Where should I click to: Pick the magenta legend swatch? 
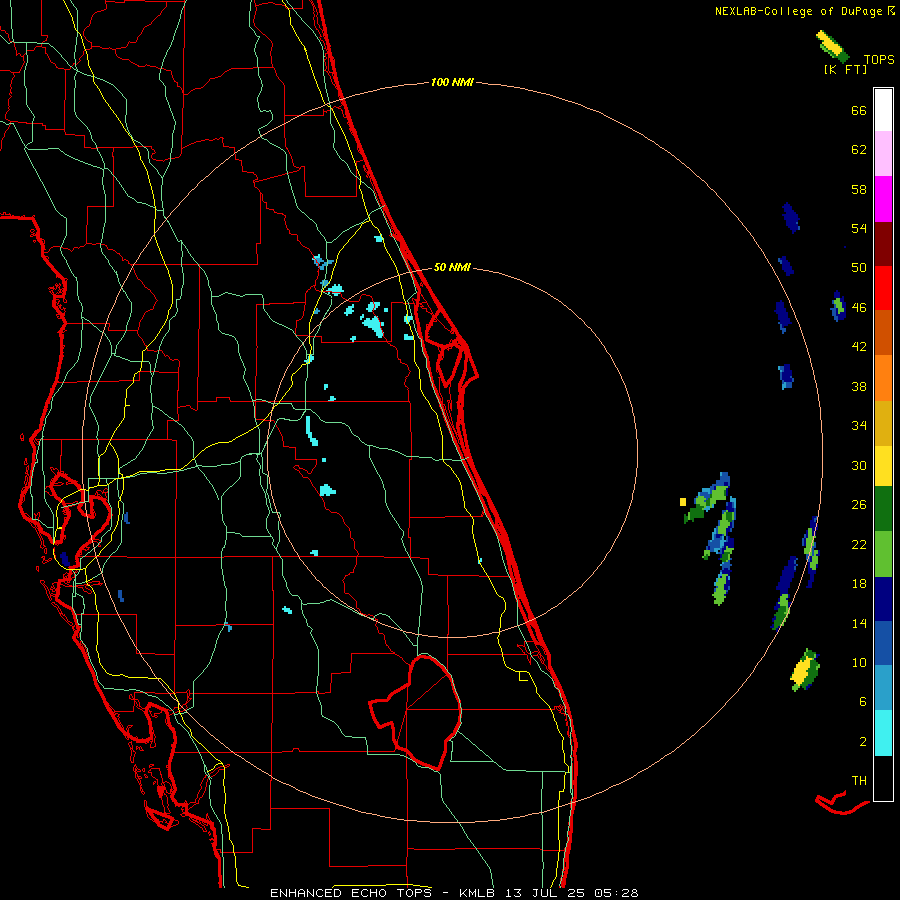[883, 199]
